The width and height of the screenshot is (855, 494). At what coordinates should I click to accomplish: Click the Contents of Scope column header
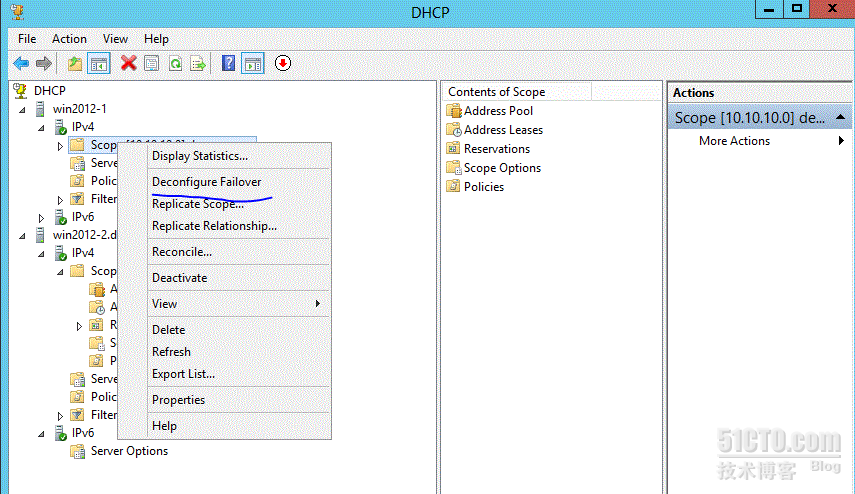(517, 92)
